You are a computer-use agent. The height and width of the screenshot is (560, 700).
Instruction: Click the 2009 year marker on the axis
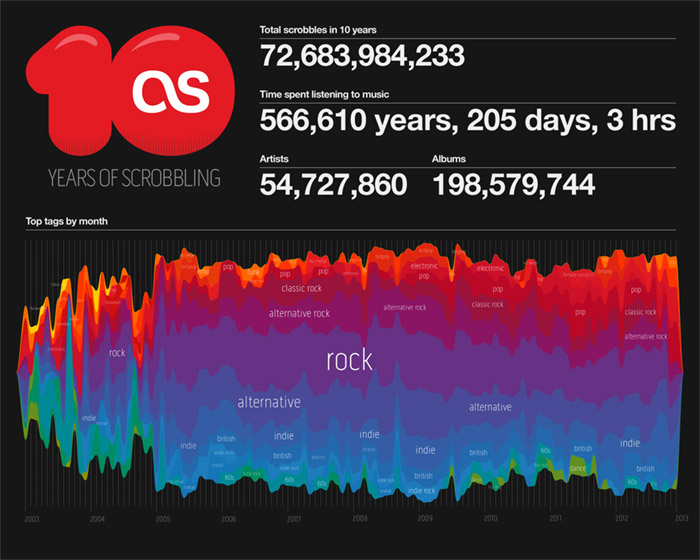click(x=425, y=518)
